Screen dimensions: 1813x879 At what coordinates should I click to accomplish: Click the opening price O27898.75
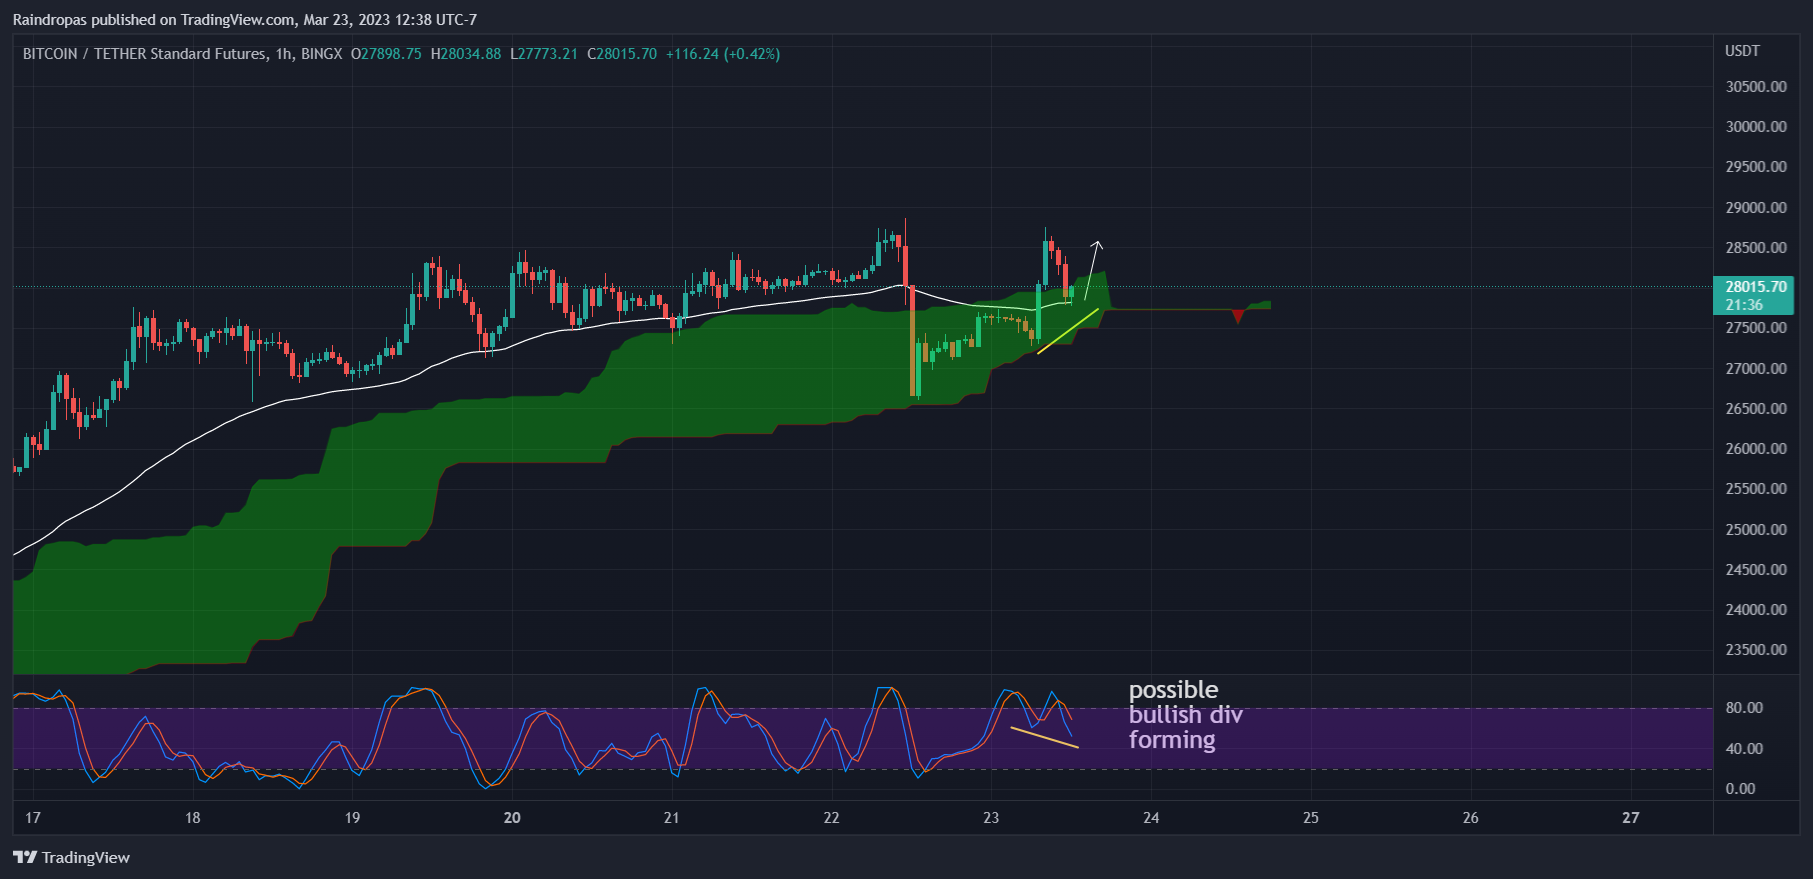tap(386, 54)
